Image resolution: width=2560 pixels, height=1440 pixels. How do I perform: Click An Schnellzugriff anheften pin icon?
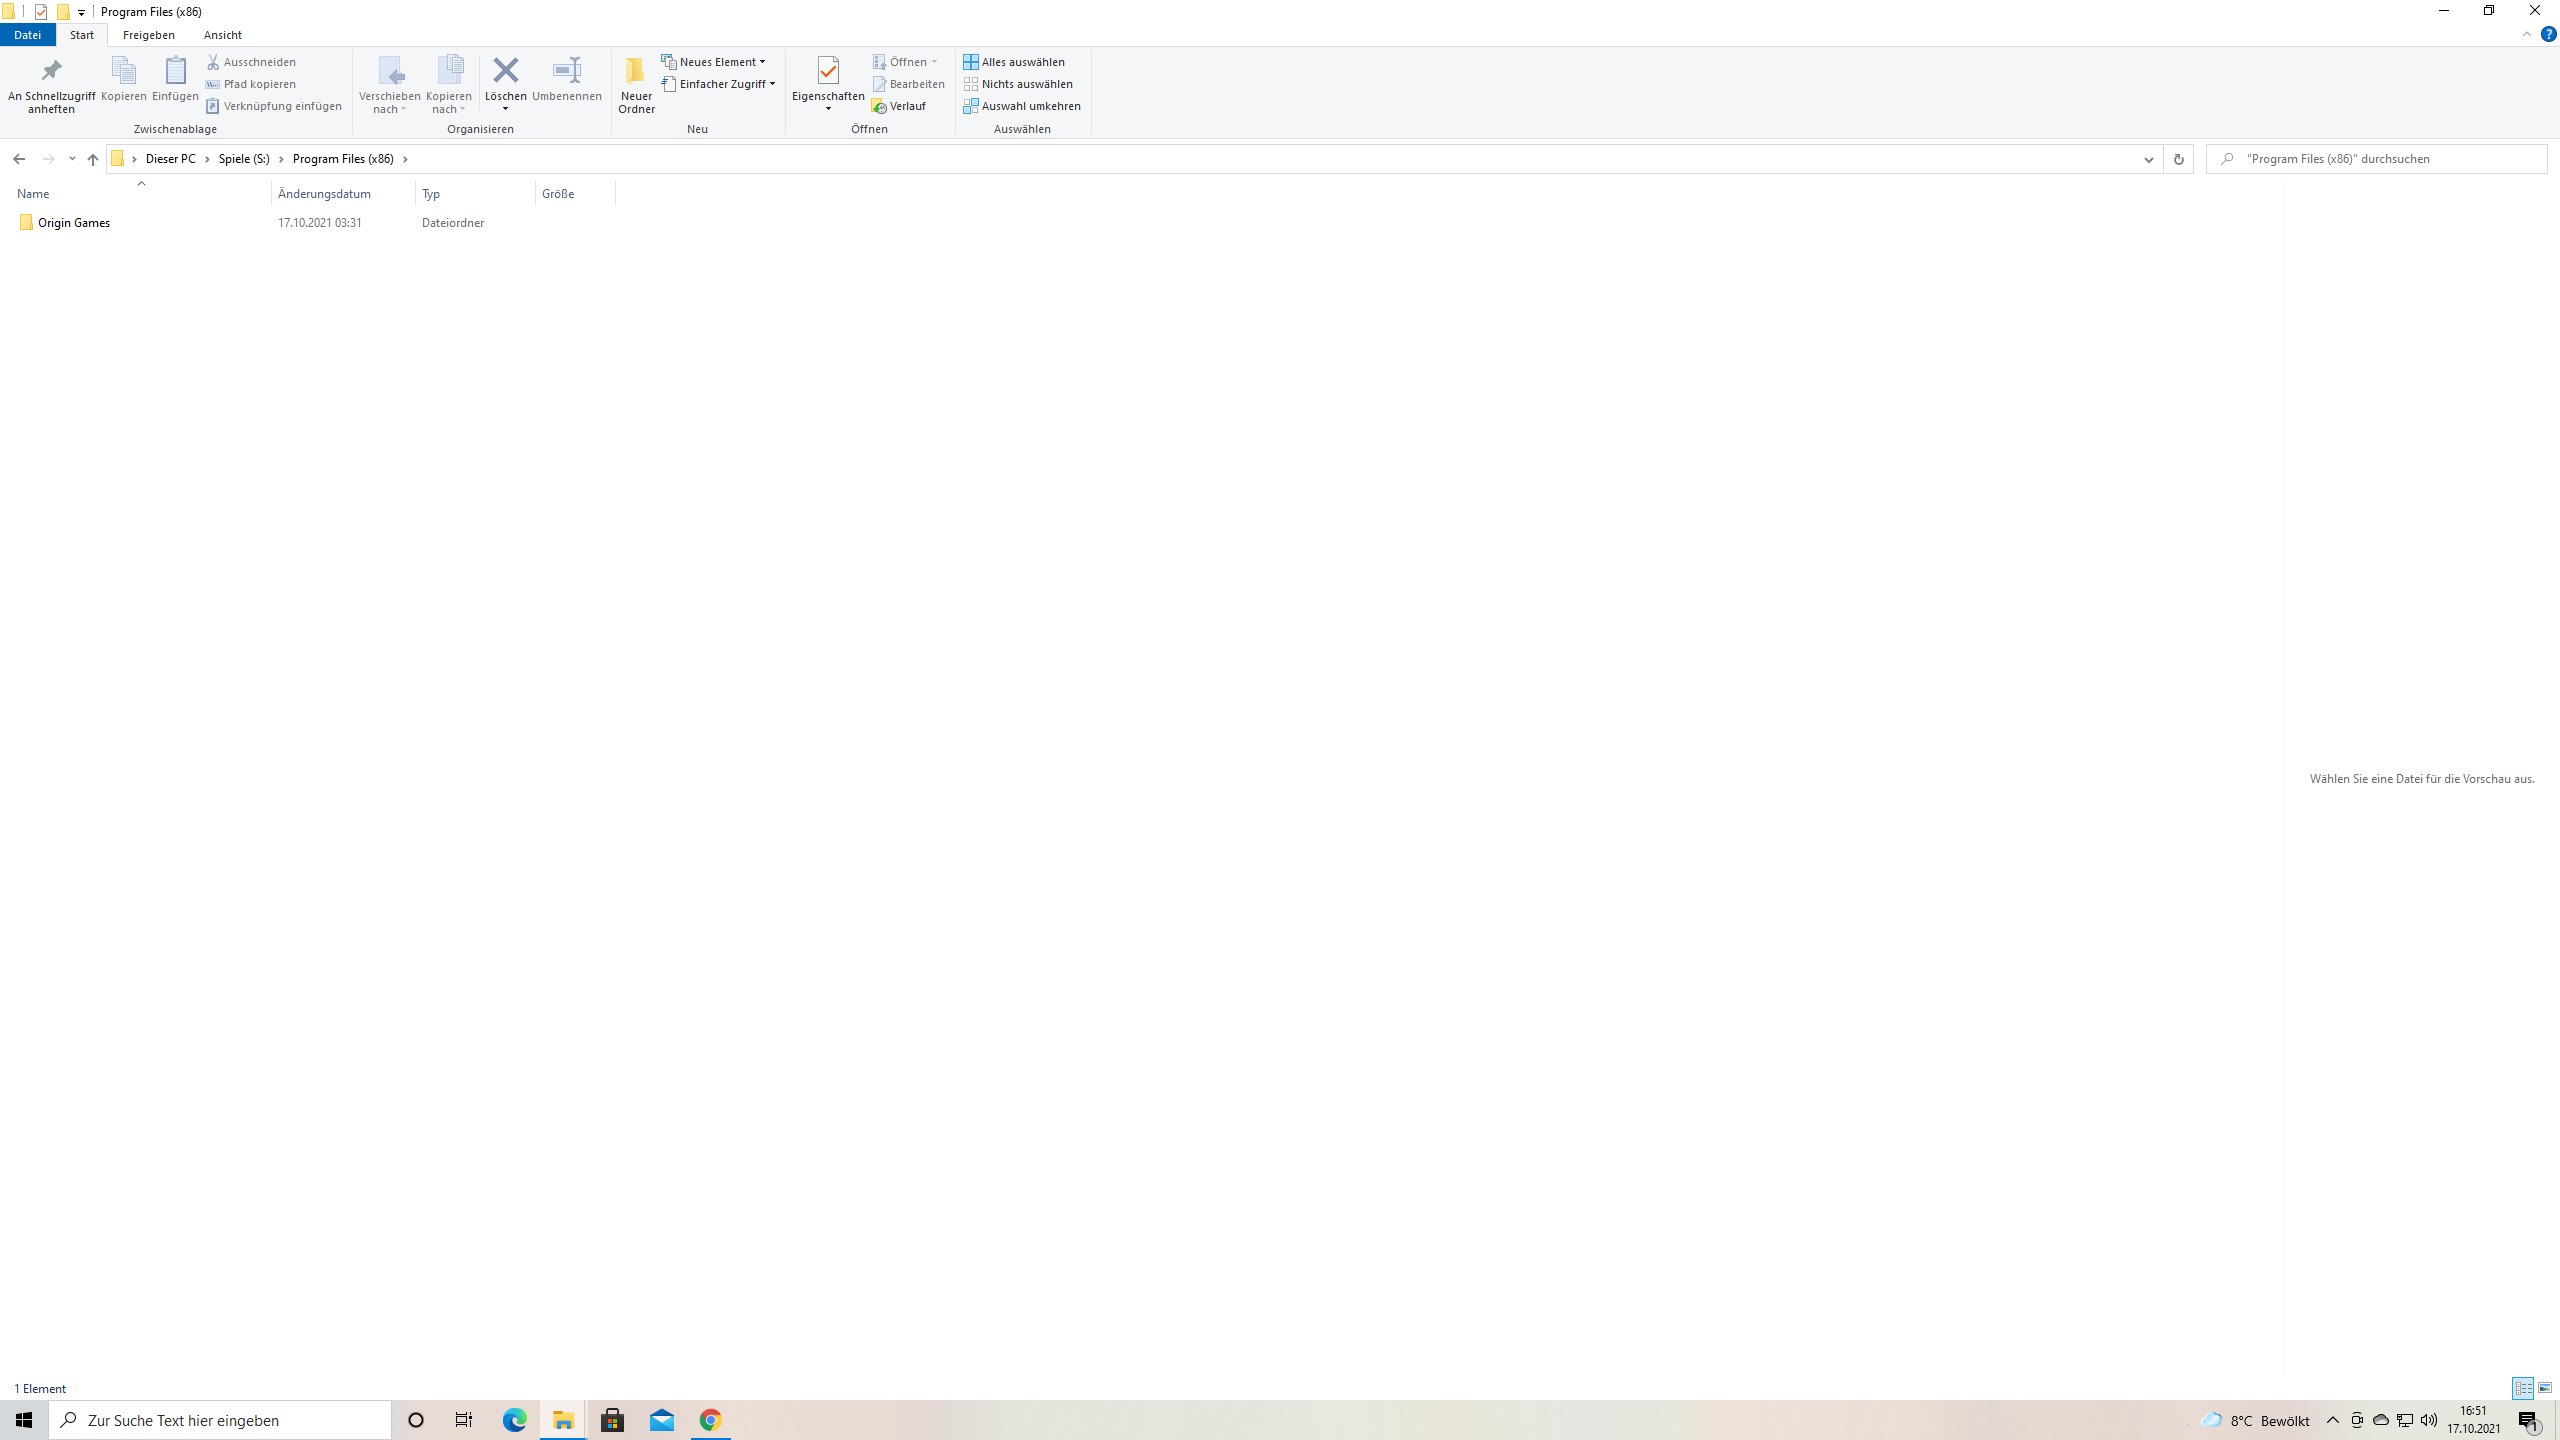tap(51, 71)
